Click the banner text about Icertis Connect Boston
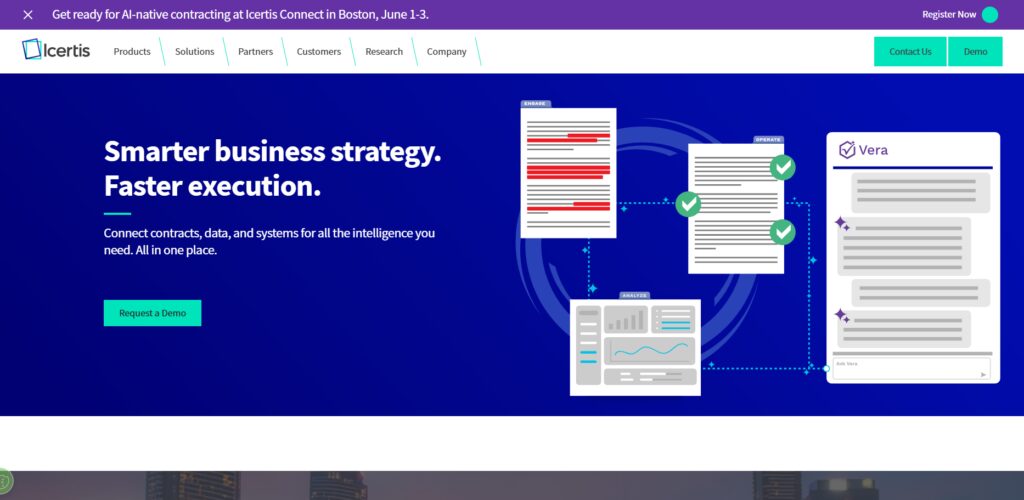 tap(240, 14)
